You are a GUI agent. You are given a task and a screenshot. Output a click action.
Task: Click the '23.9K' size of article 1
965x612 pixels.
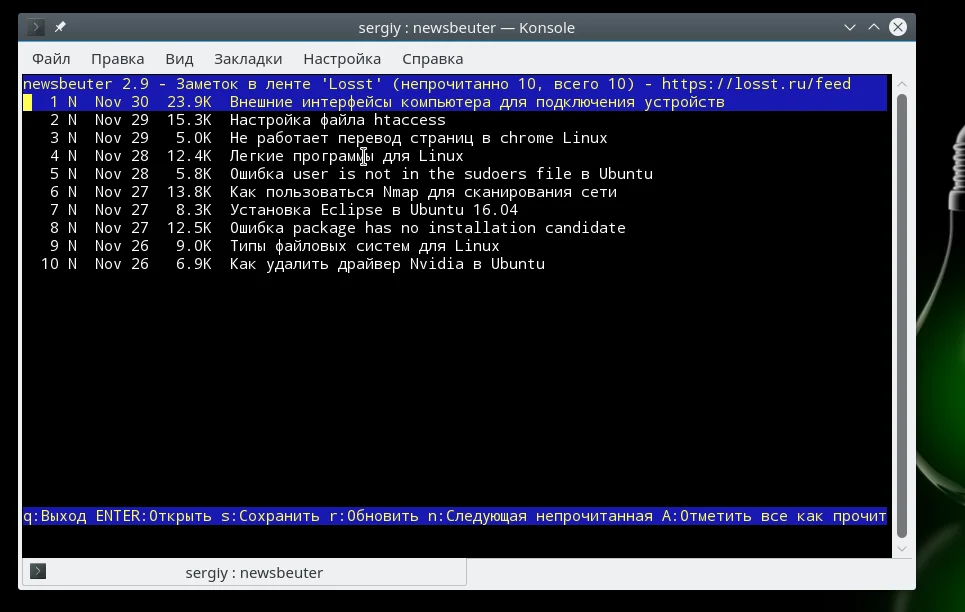click(190, 102)
